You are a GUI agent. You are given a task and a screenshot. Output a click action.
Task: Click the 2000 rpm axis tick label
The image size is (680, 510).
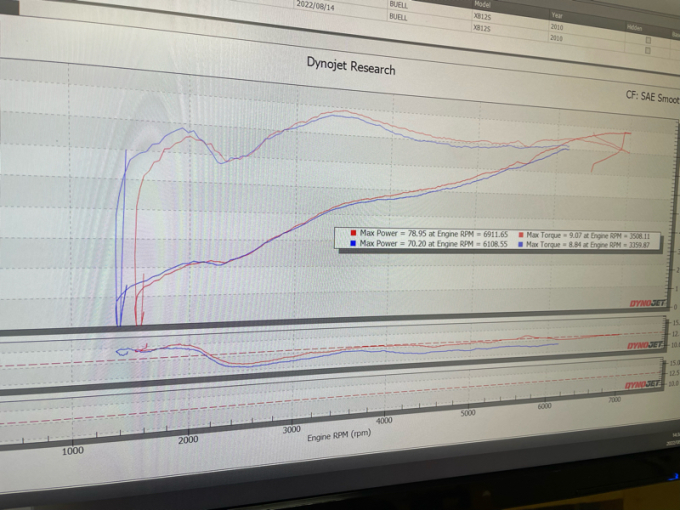pos(188,440)
